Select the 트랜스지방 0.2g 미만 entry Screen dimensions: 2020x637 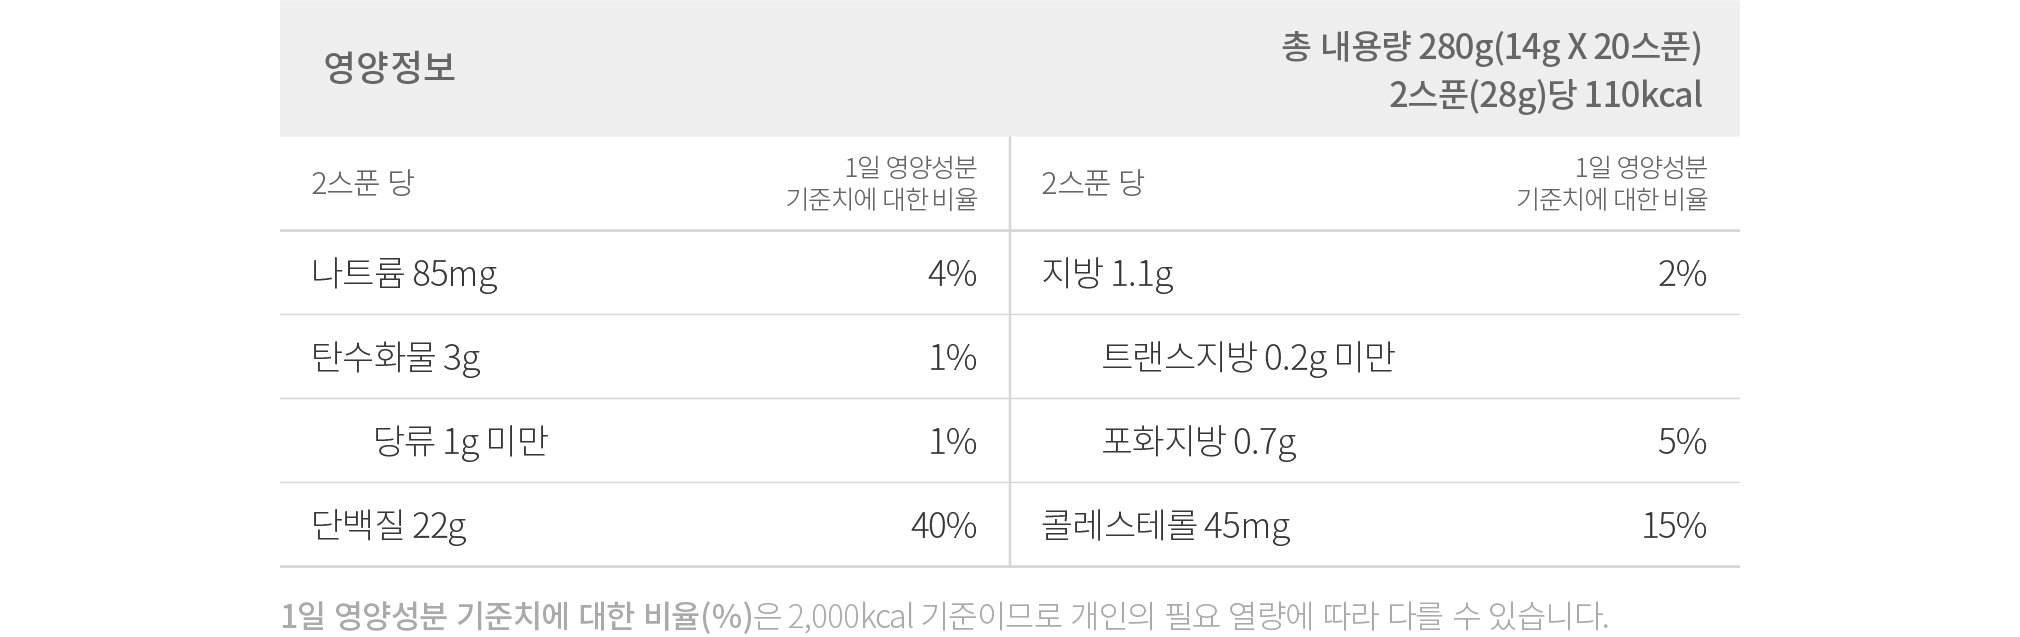tap(1248, 357)
